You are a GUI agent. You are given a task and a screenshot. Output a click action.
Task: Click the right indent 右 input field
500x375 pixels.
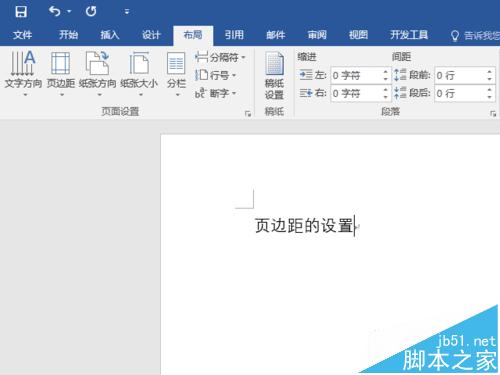[x=356, y=93]
